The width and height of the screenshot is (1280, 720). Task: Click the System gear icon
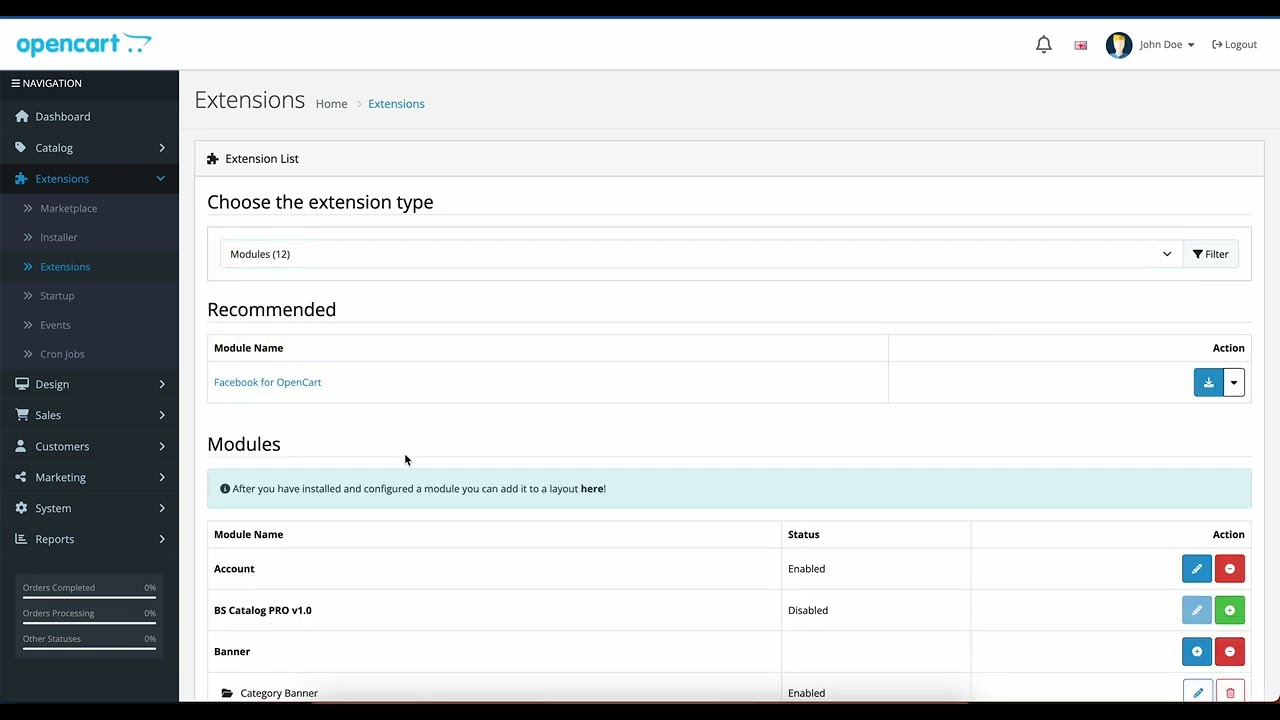point(21,508)
